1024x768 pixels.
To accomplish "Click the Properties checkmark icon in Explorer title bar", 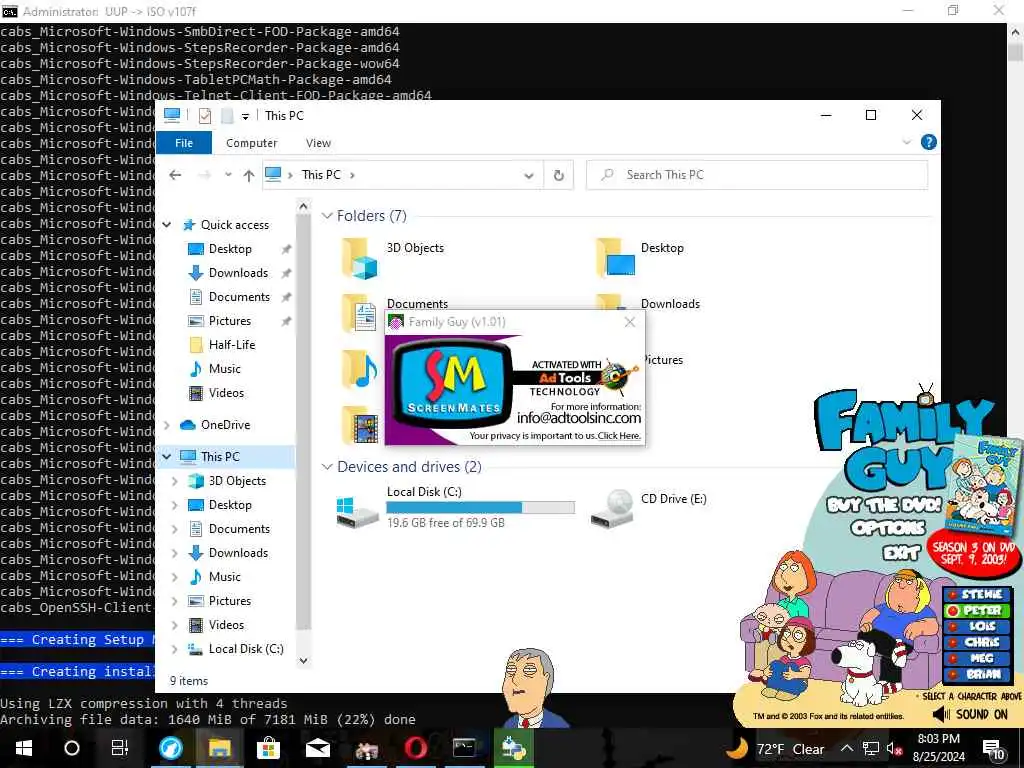I will coord(204,116).
